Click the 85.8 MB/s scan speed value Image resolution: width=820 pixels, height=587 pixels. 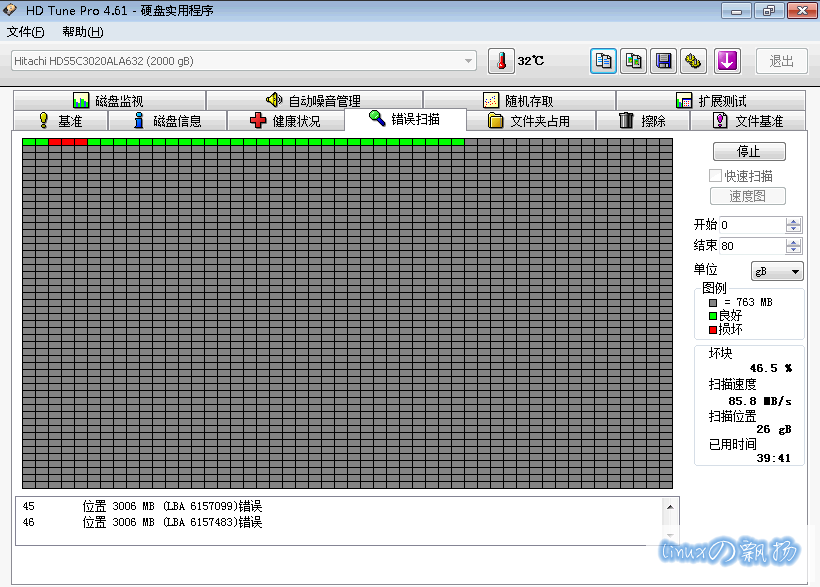759,401
